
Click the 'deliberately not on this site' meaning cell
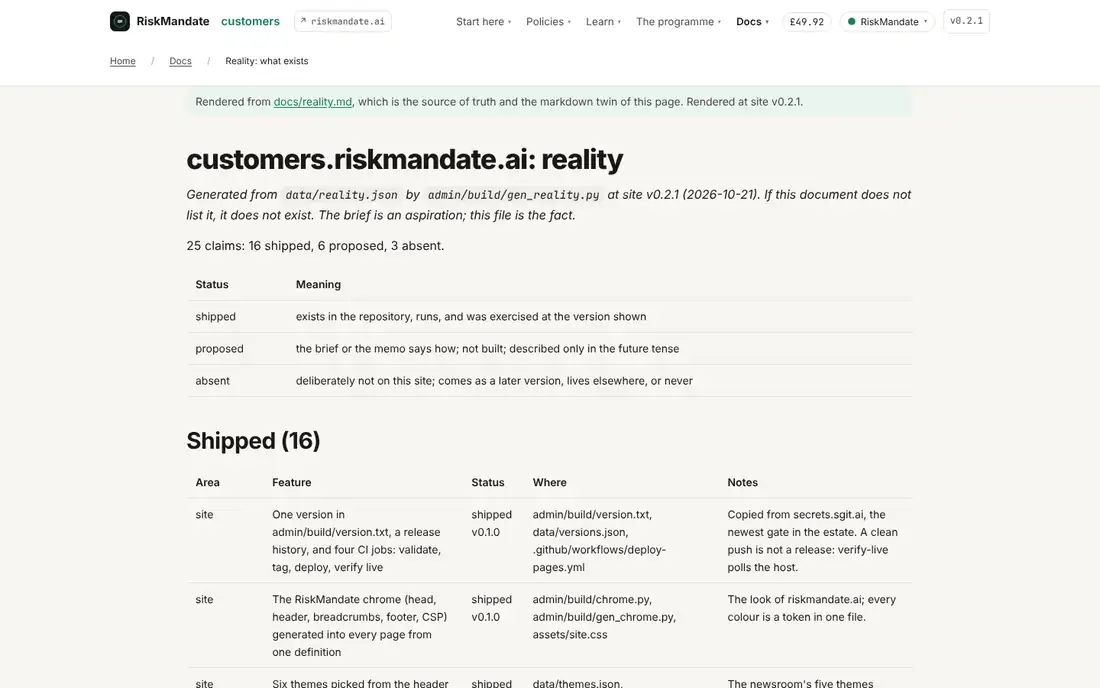pos(494,381)
